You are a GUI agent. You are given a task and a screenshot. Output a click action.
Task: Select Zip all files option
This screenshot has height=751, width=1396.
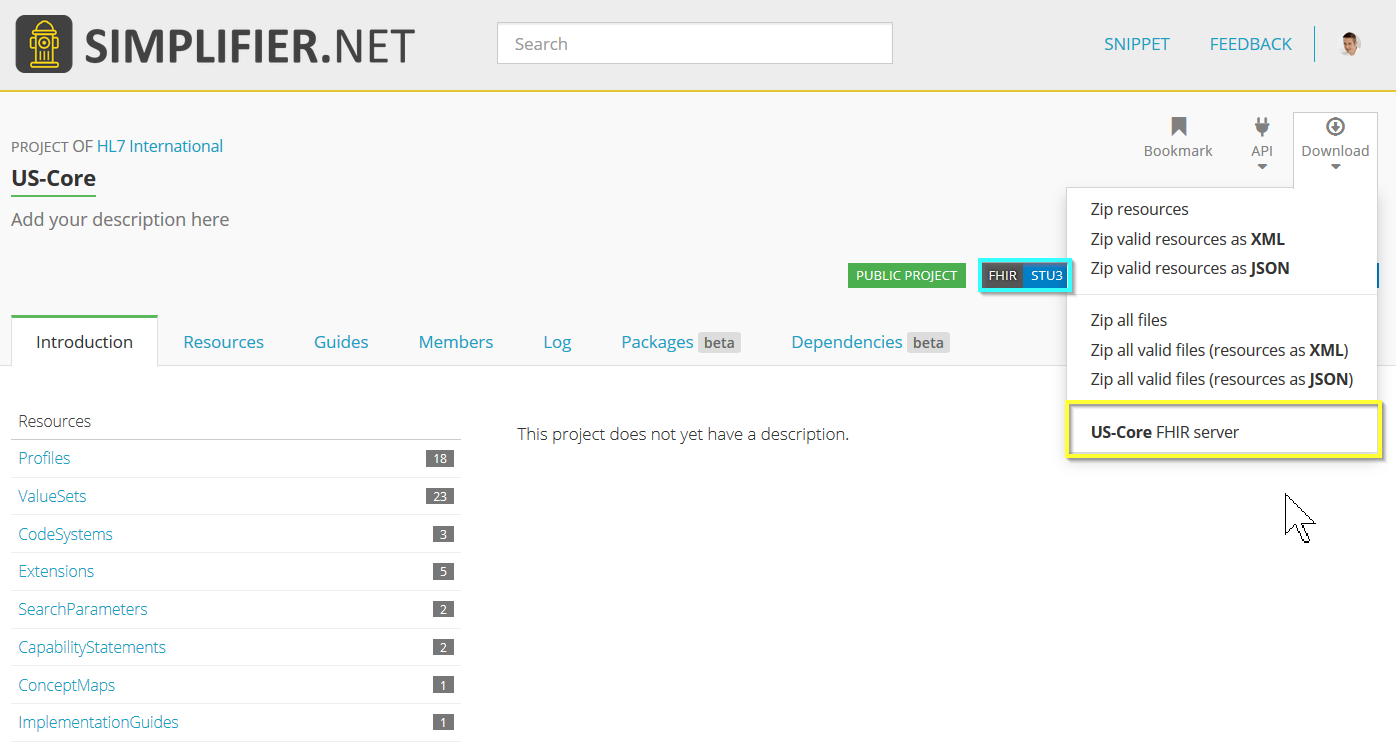[1129, 320]
